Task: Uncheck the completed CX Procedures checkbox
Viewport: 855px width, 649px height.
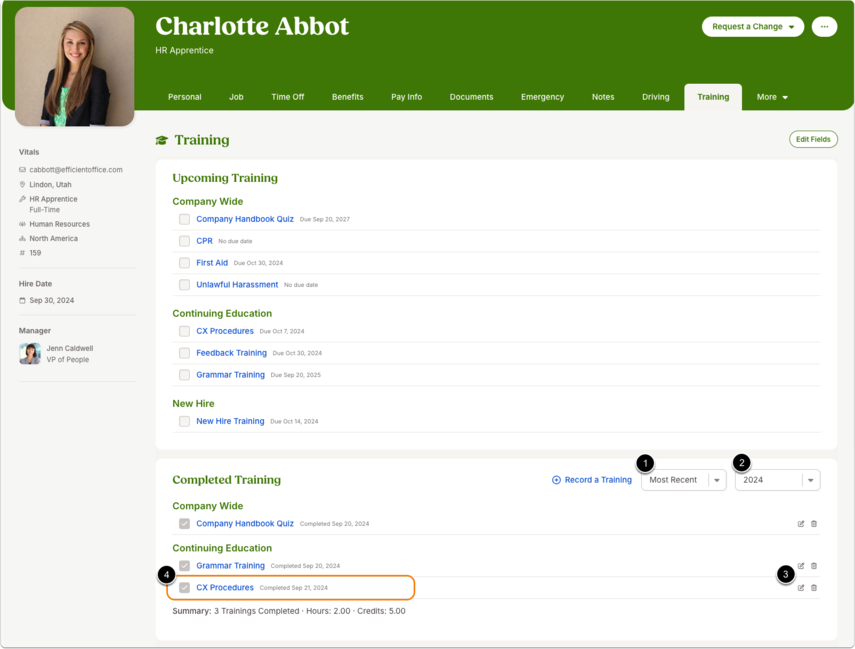Action: pyautogui.click(x=184, y=587)
